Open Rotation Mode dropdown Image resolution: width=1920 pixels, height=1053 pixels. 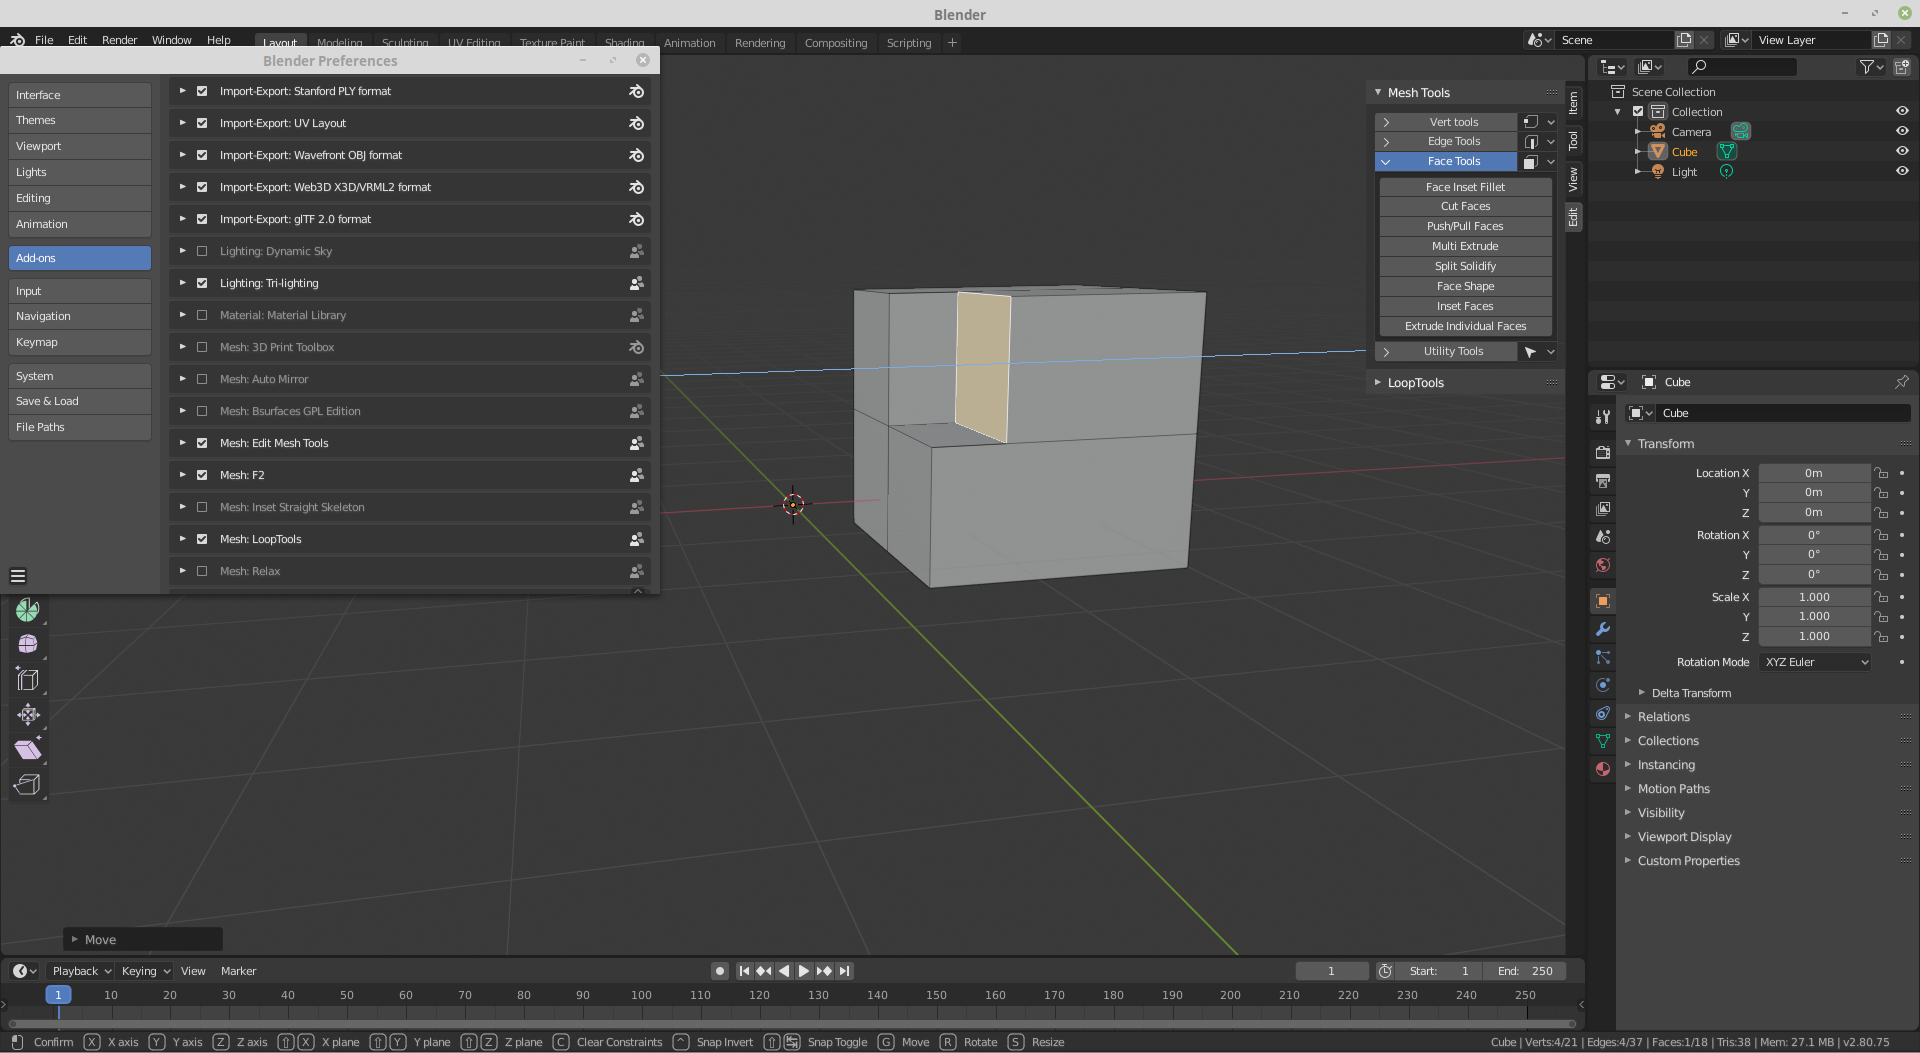point(1815,662)
